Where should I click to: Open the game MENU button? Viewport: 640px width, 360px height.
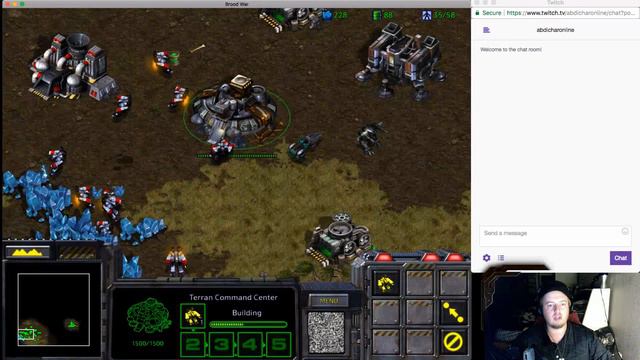coord(329,301)
